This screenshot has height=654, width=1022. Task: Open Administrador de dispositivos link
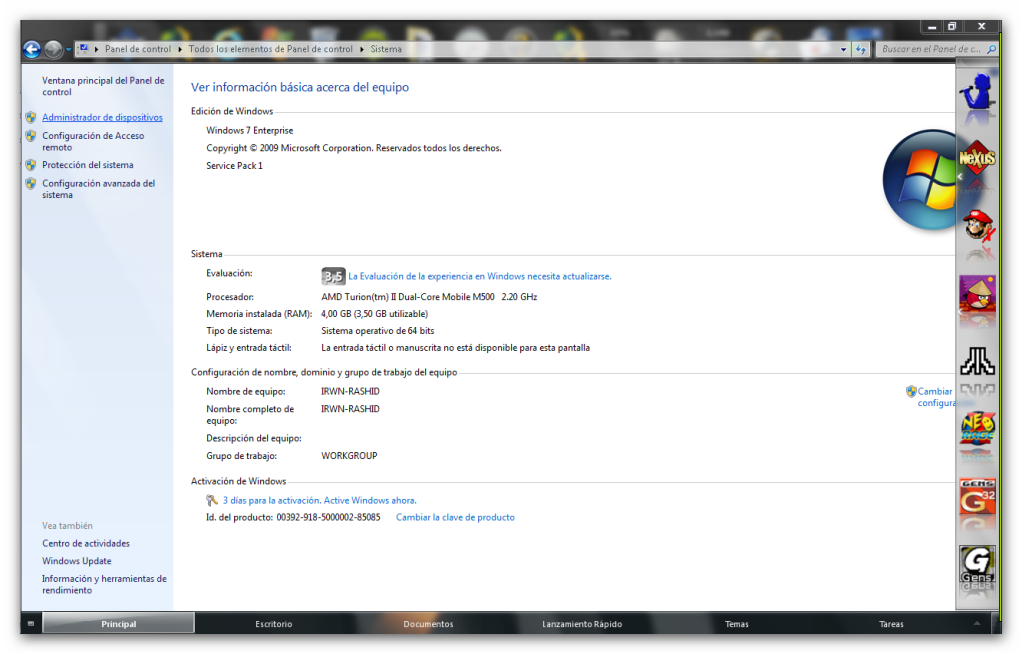pos(102,117)
